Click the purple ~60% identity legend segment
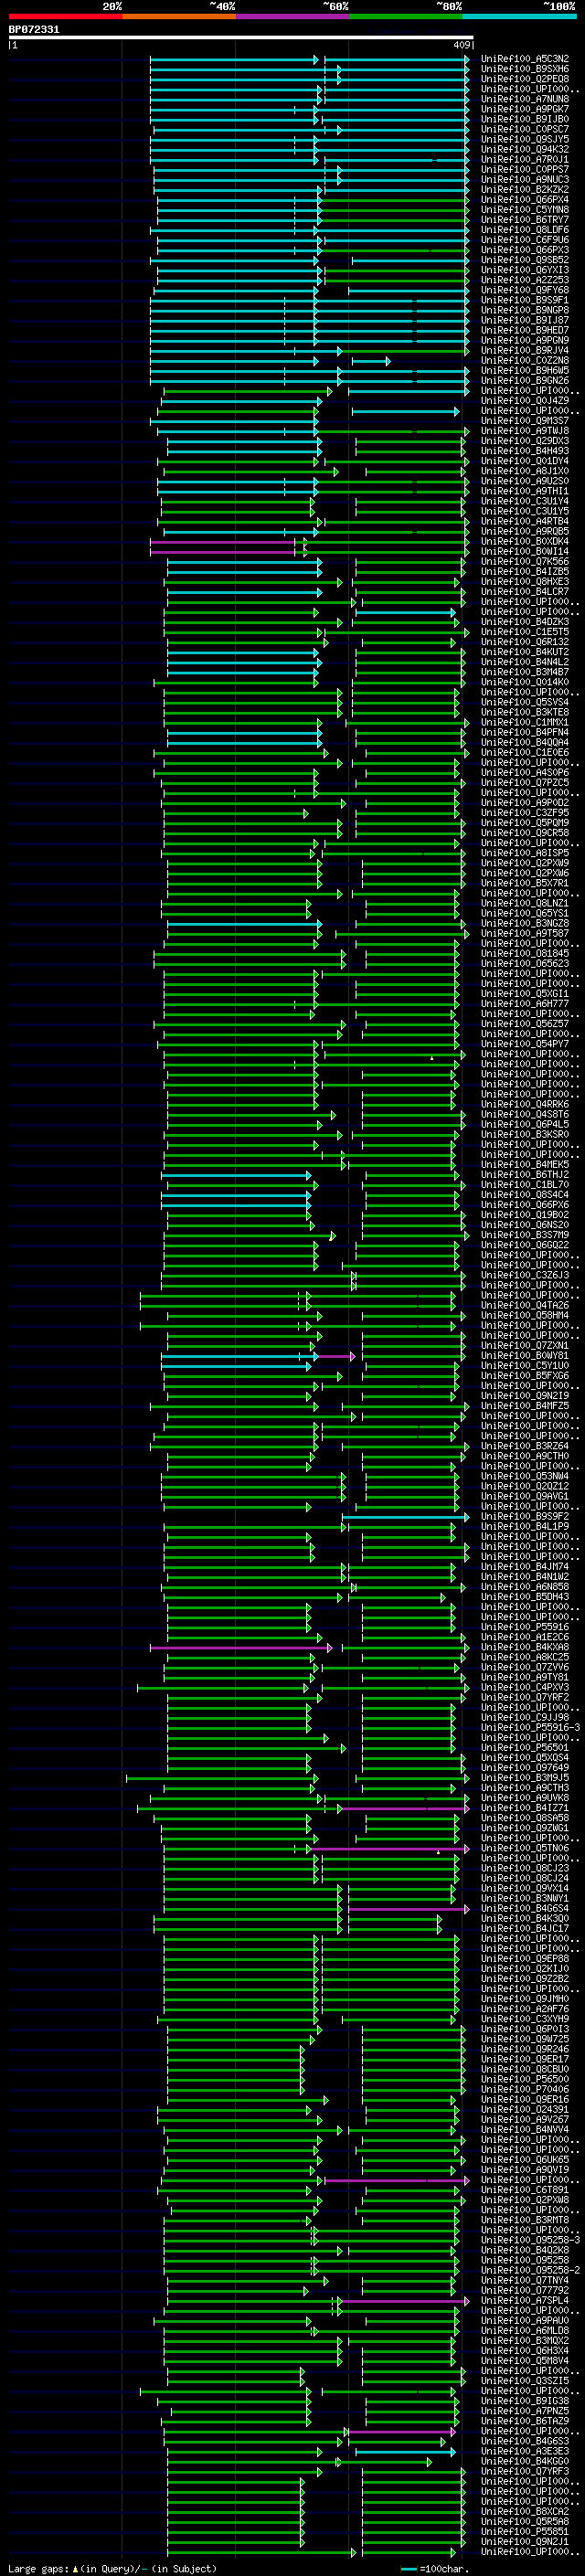The width and height of the screenshot is (585, 2576). [292, 16]
